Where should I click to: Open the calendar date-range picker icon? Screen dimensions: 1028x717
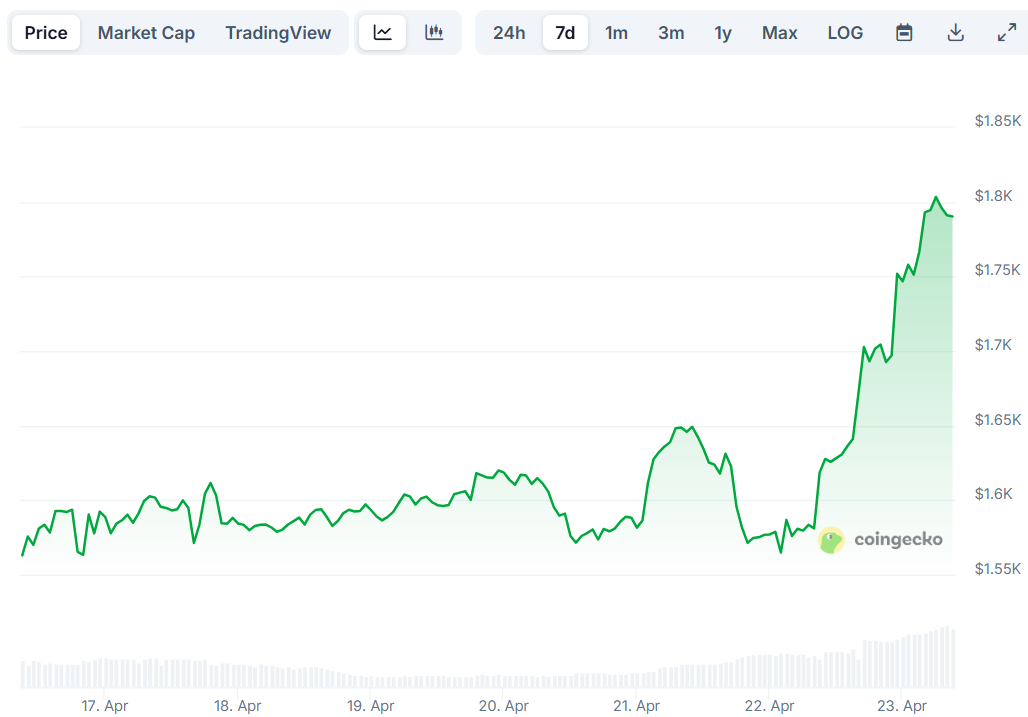(904, 32)
